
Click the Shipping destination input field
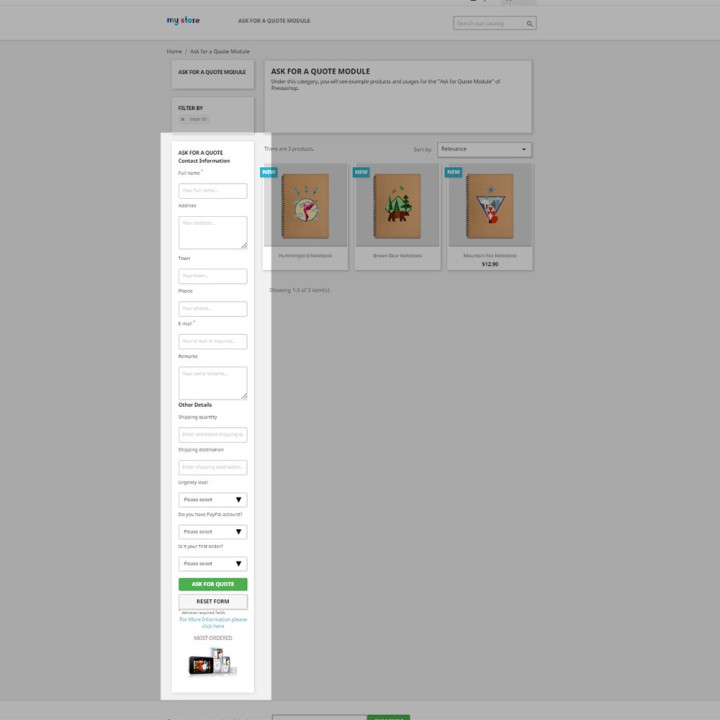tap(213, 467)
